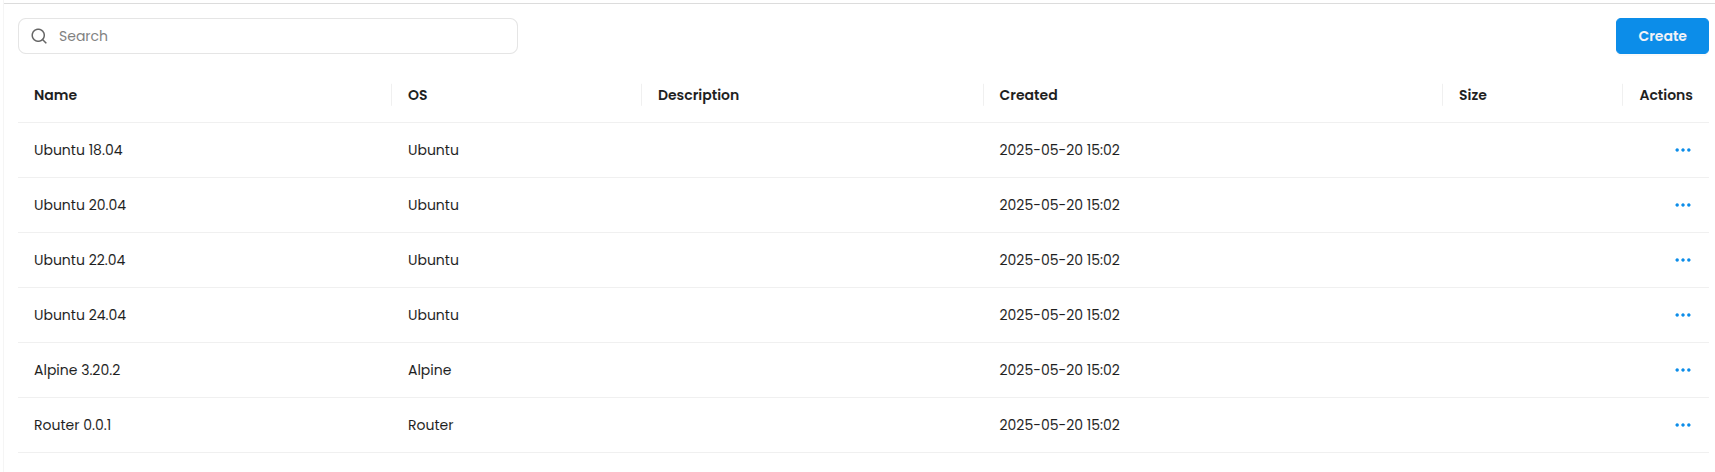The image size is (1715, 472).
Task: Focus the Search input field
Action: pos(280,36)
